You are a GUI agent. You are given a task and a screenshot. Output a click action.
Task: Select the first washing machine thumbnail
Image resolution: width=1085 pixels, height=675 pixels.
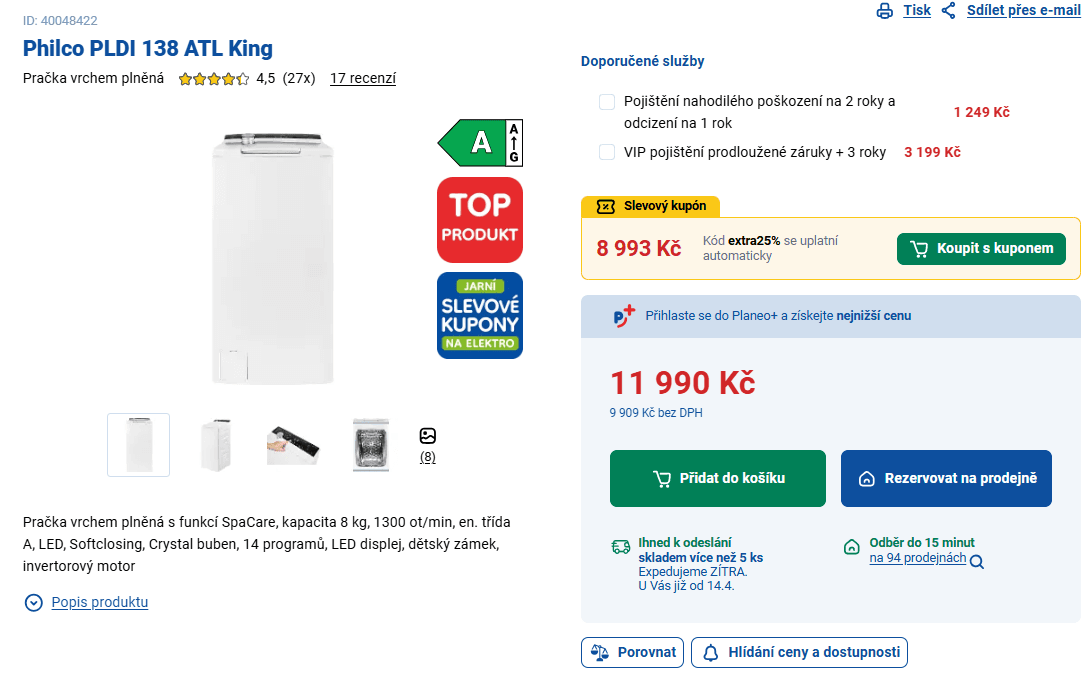point(138,444)
